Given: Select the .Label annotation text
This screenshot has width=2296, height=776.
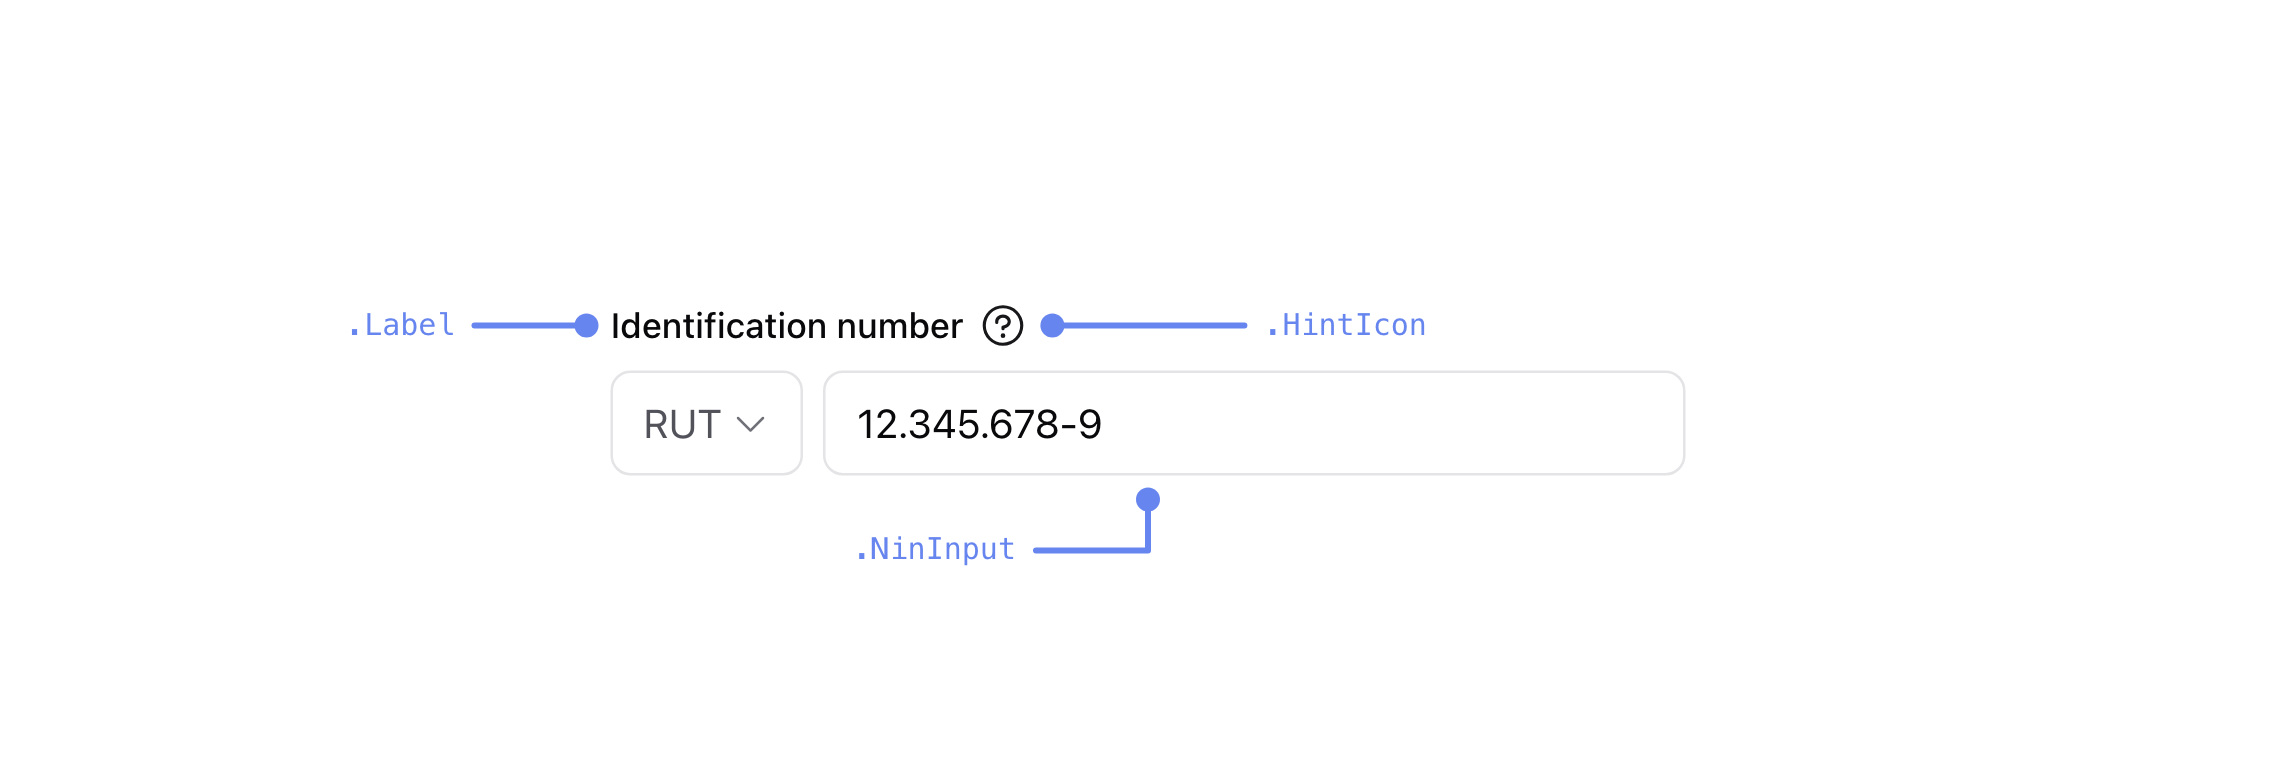Looking at the screenshot, I should tap(401, 325).
